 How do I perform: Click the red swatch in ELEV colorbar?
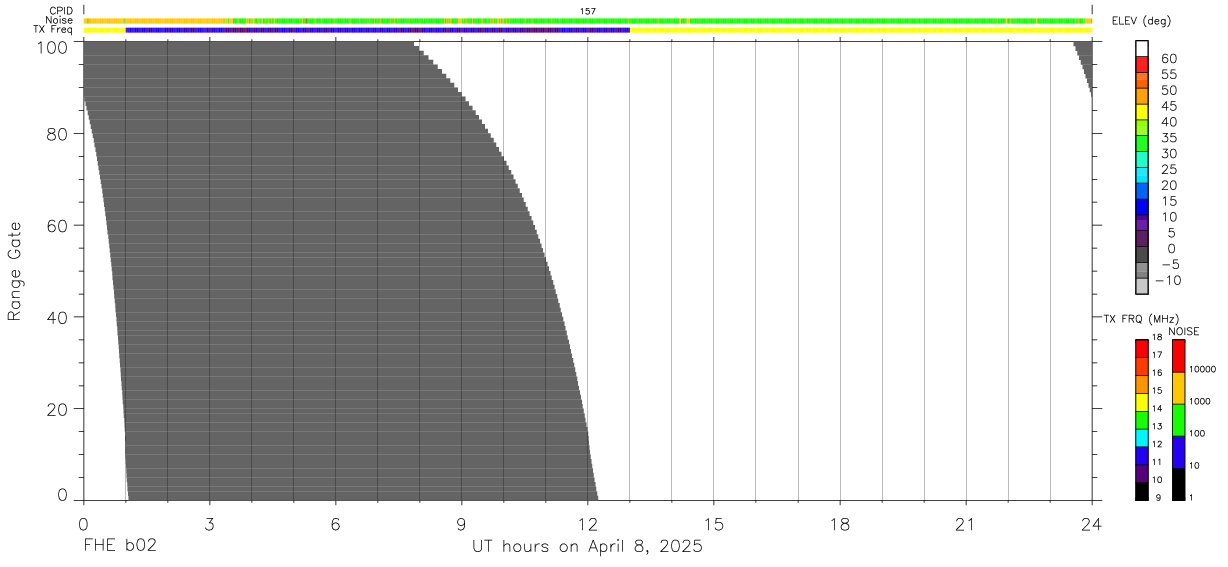coord(1142,64)
